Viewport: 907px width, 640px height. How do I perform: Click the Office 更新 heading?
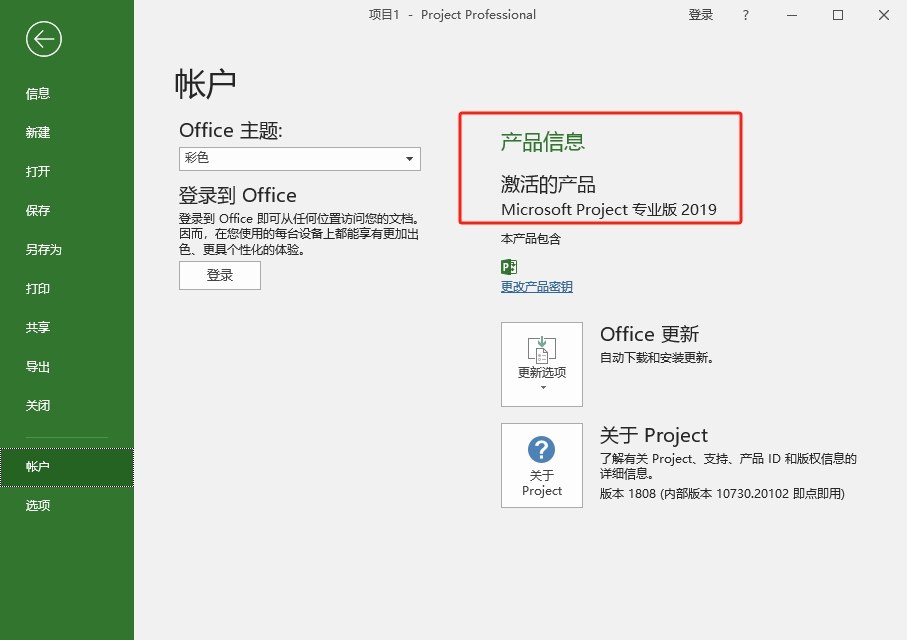point(649,334)
